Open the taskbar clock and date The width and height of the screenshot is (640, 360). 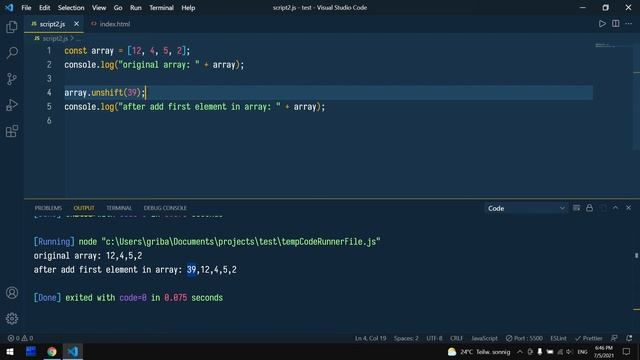click(x=604, y=352)
